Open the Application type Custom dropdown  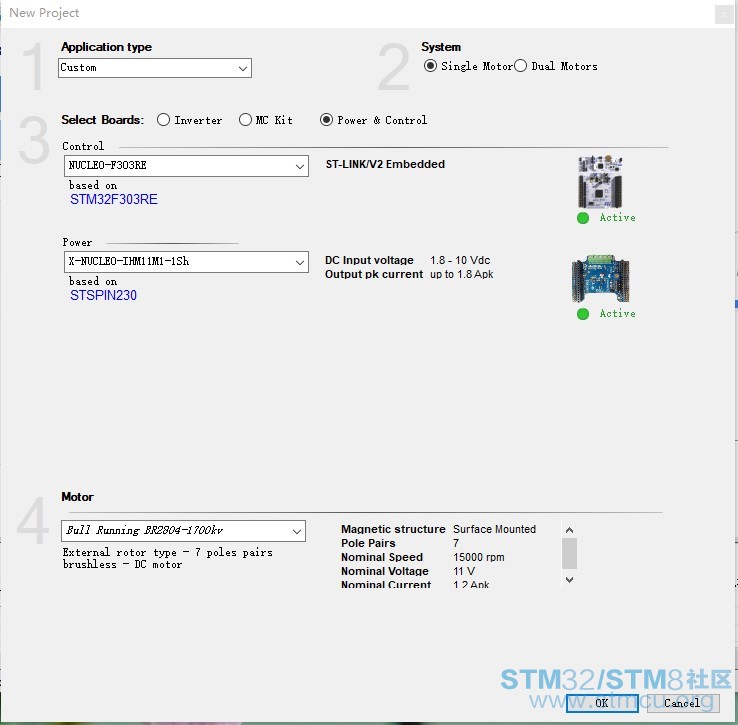[x=155, y=68]
